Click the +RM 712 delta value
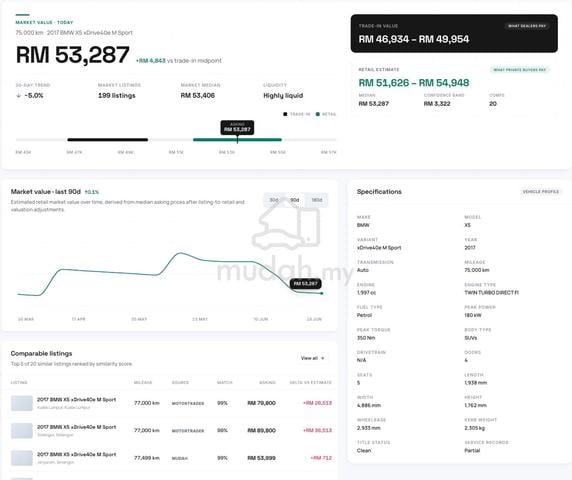The width and height of the screenshot is (572, 480). pos(321,458)
